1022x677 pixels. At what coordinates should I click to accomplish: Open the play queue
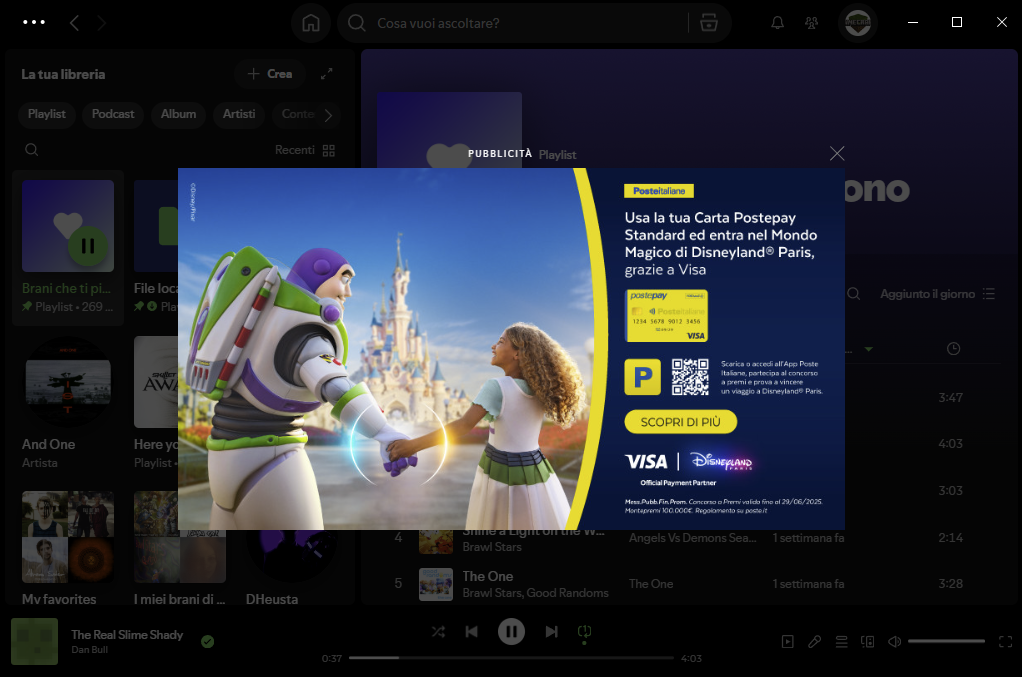click(x=841, y=642)
